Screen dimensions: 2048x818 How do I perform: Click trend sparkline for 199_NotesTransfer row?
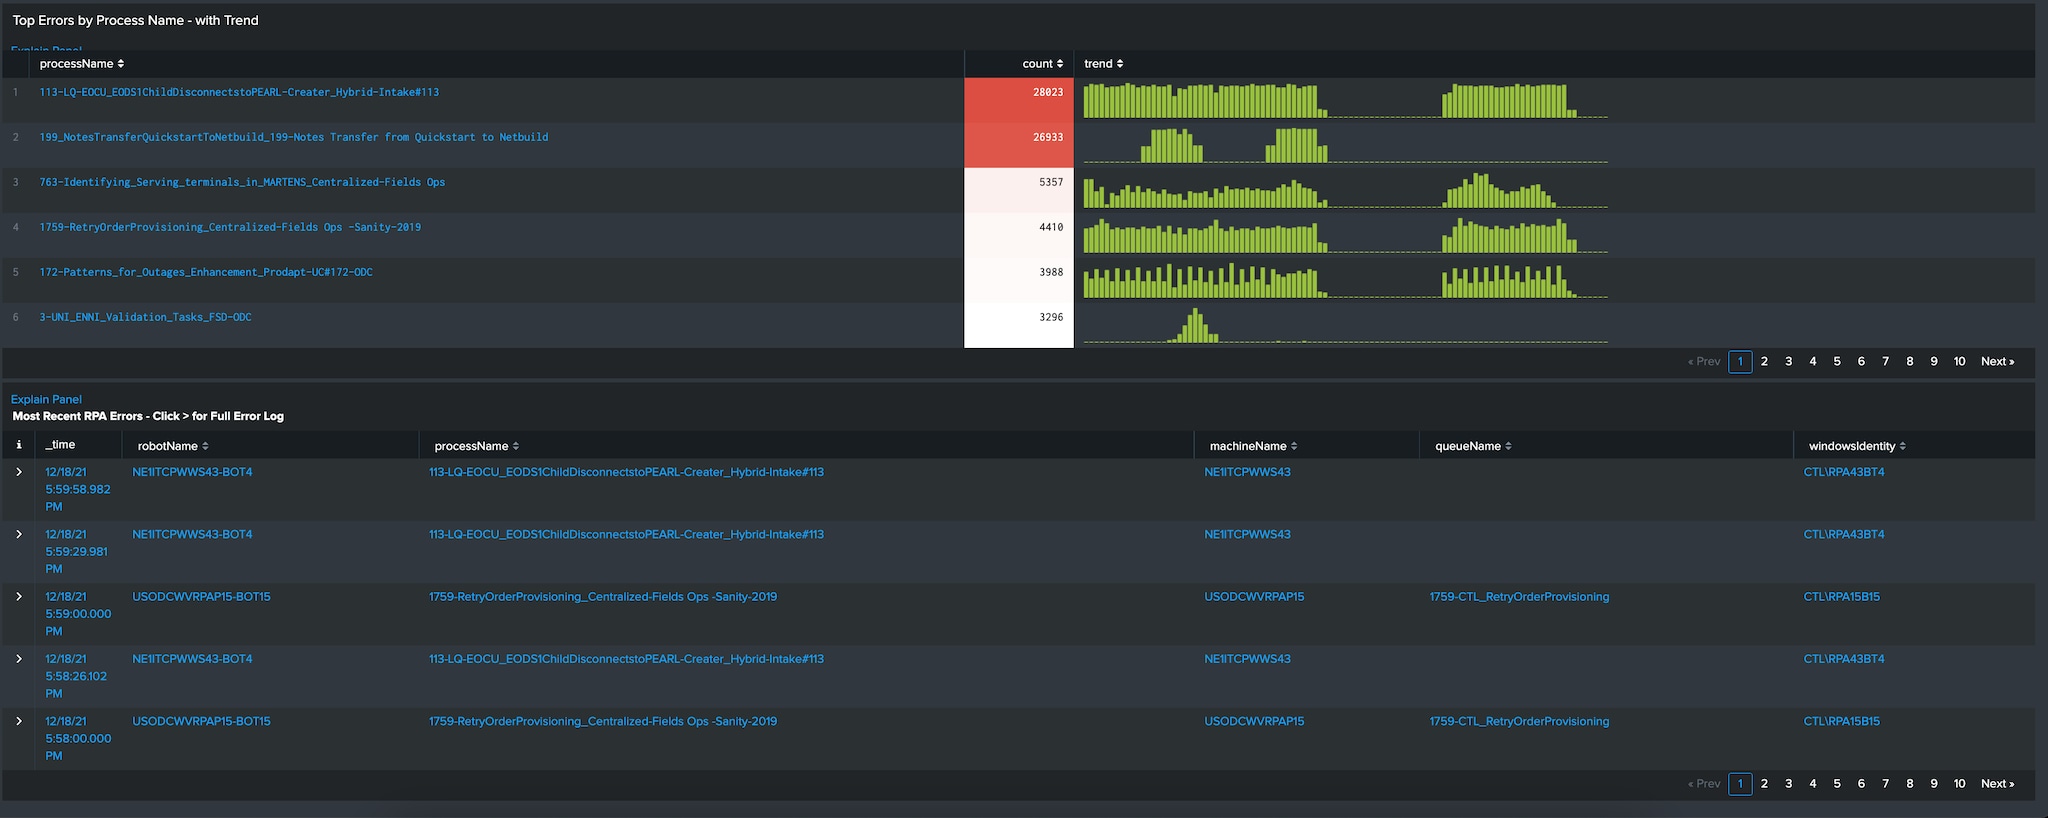tap(1346, 145)
